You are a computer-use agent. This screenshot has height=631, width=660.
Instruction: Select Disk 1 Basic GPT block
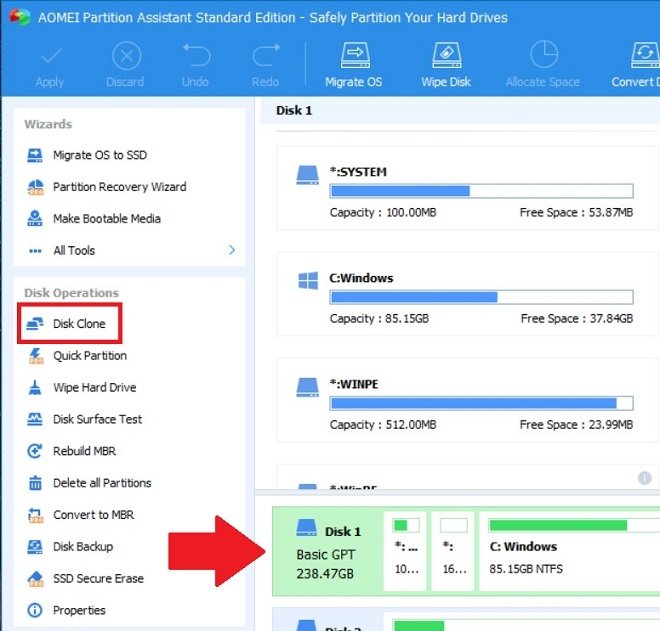[x=327, y=551]
